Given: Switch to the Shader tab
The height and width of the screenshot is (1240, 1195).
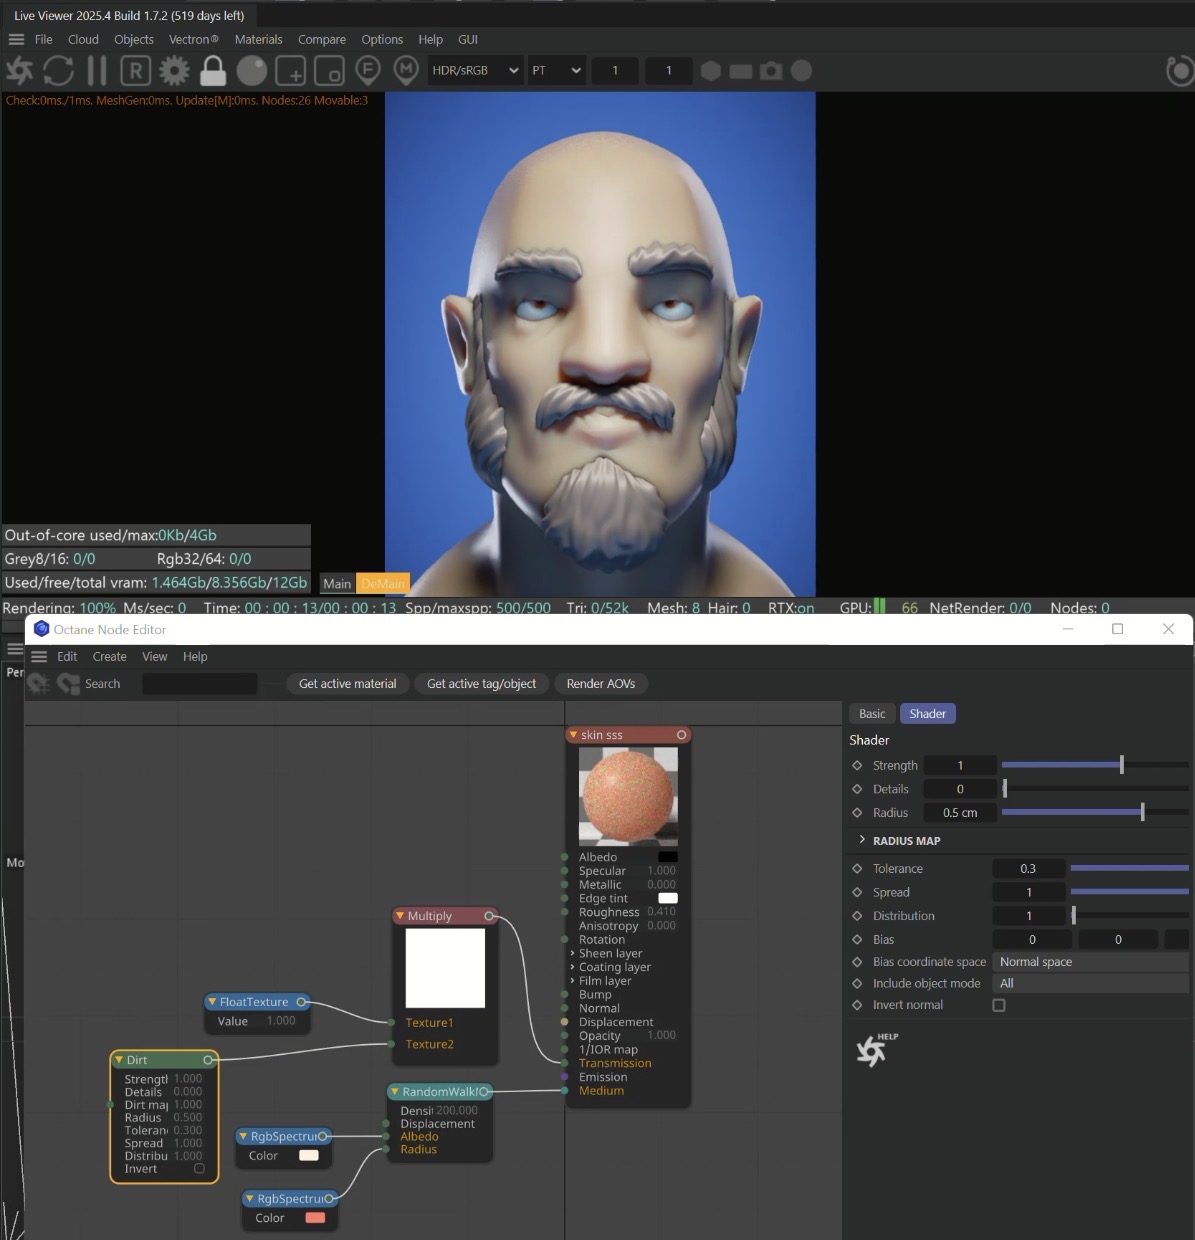Looking at the screenshot, I should tap(927, 714).
